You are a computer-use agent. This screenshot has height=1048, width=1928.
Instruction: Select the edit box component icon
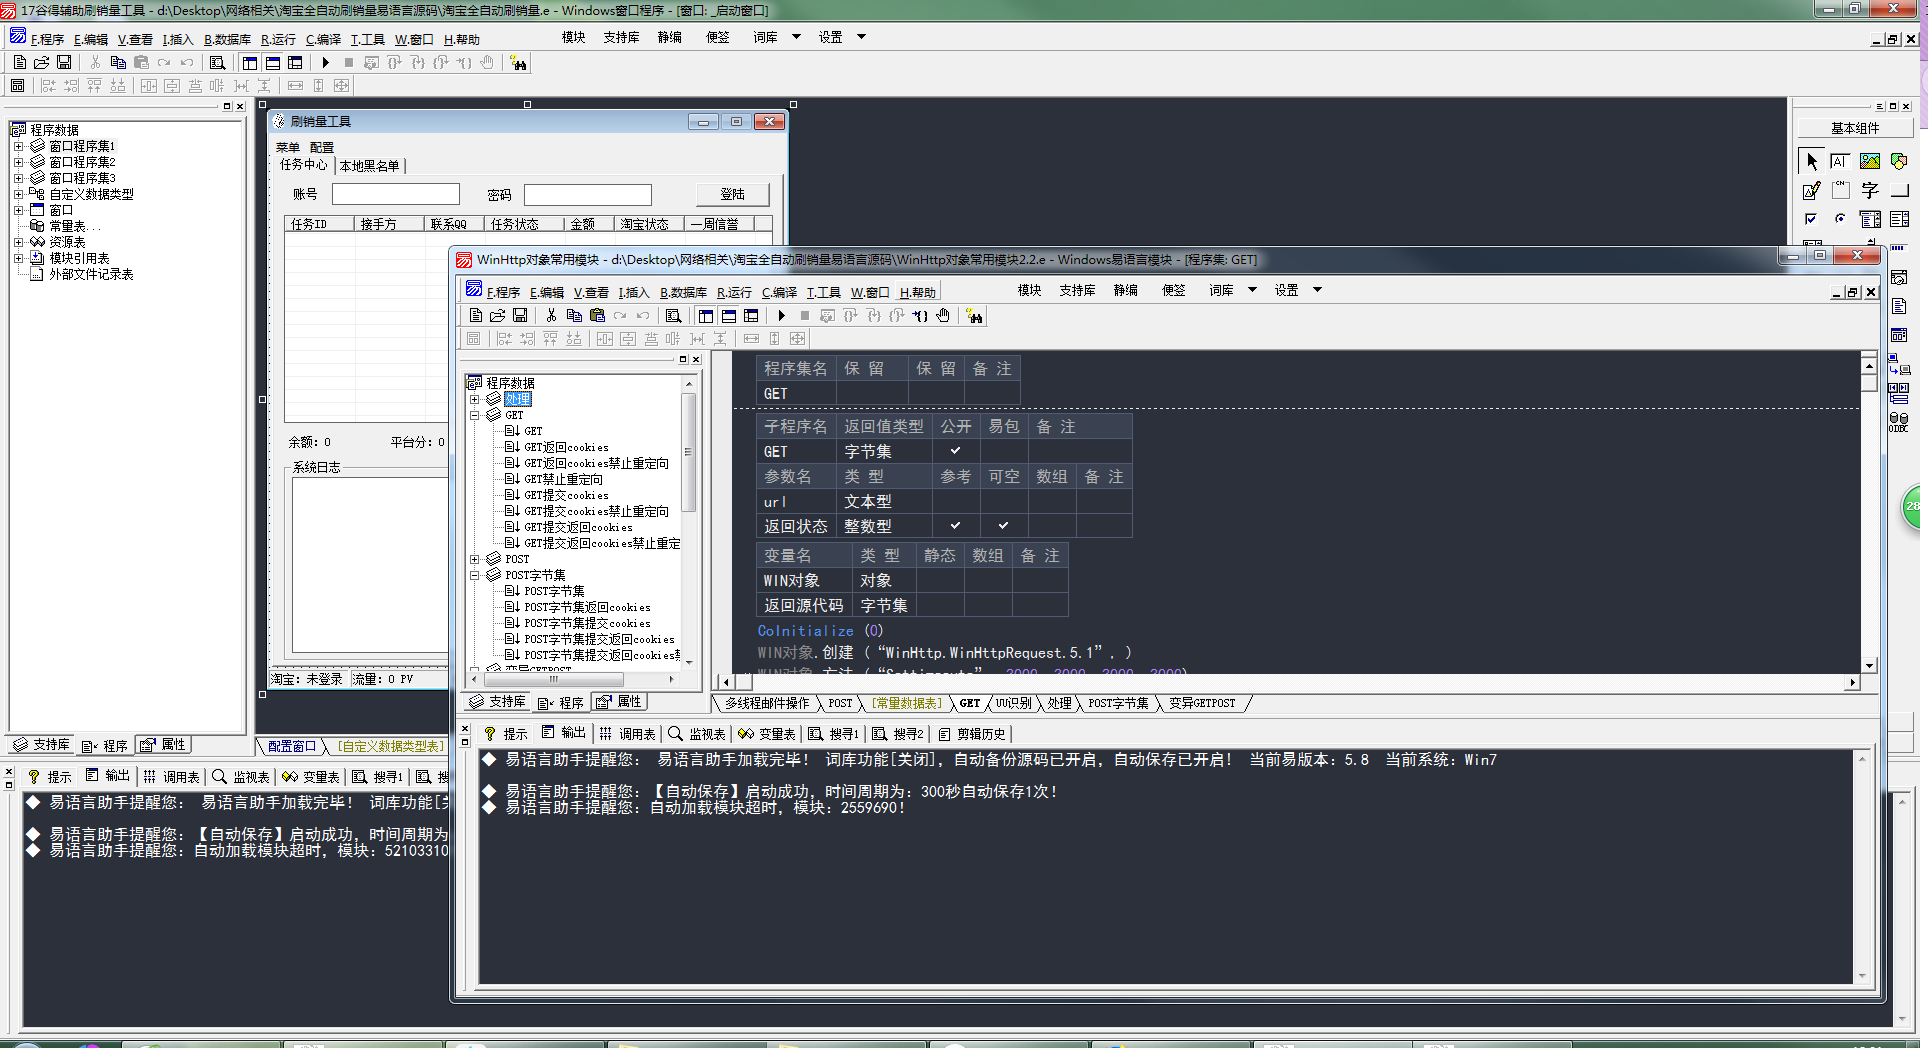point(1840,161)
